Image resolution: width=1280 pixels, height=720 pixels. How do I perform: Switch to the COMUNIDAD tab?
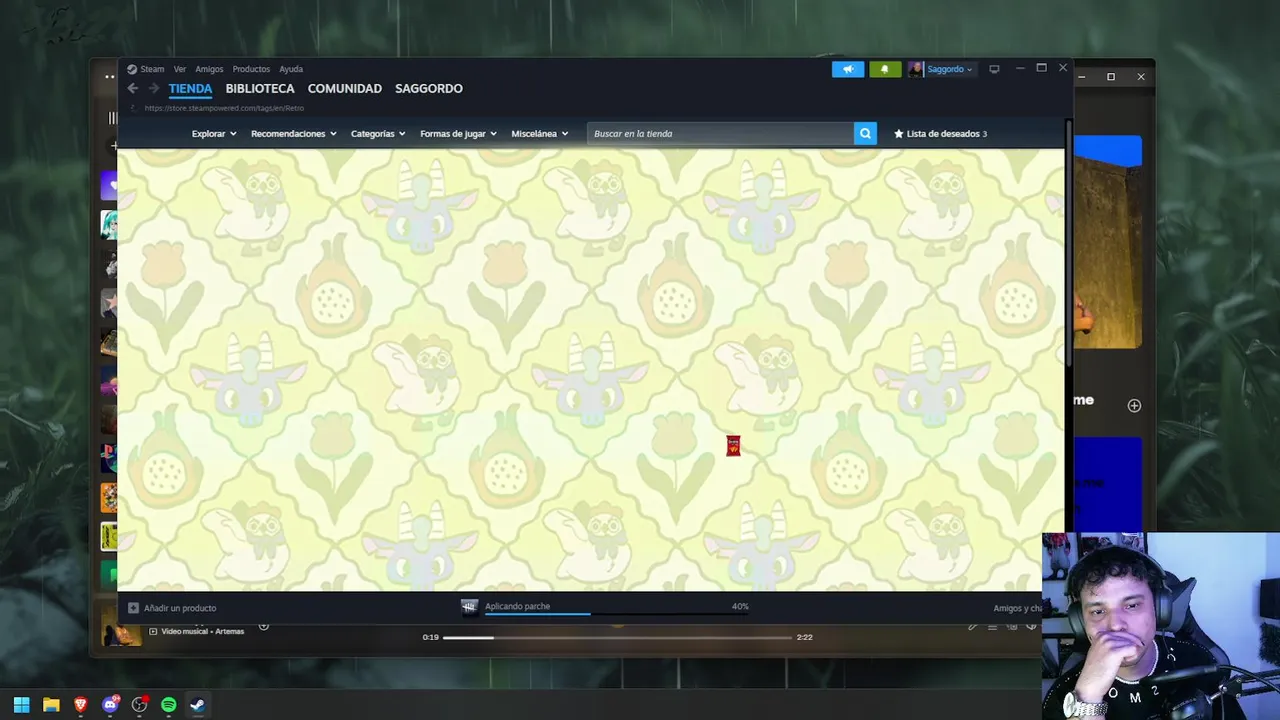click(345, 89)
